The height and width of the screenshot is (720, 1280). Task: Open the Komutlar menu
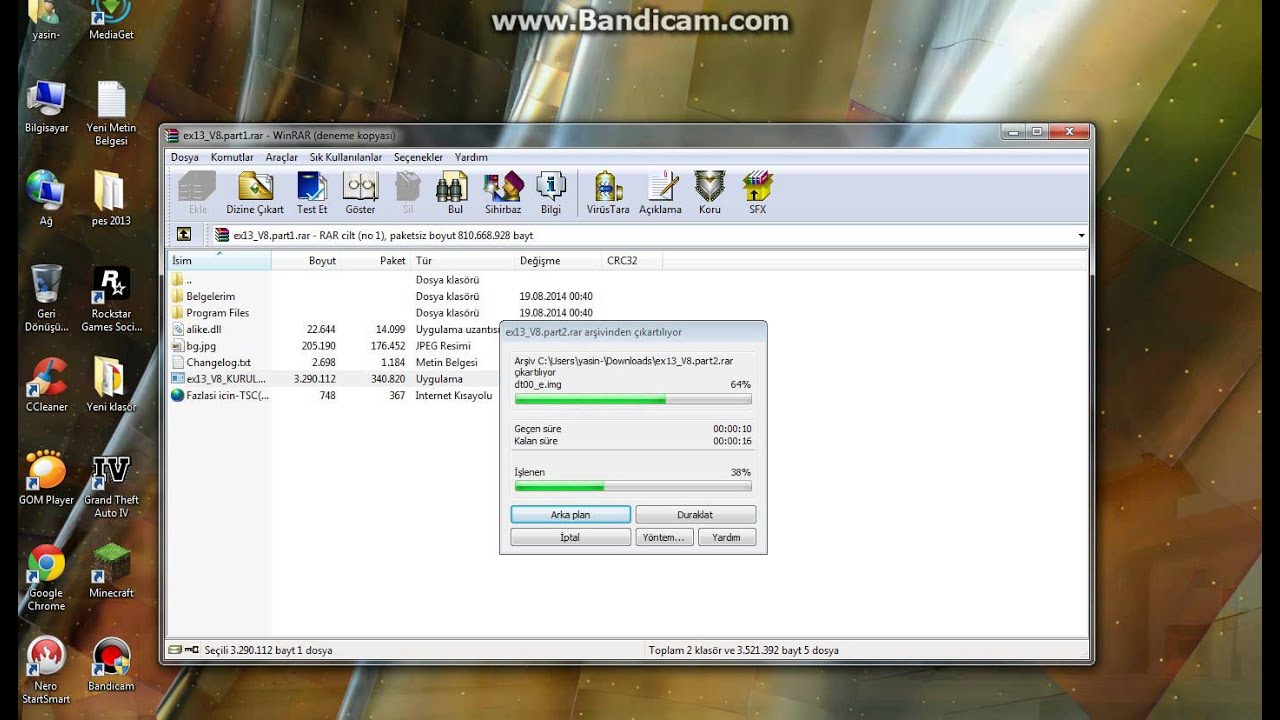[x=232, y=157]
